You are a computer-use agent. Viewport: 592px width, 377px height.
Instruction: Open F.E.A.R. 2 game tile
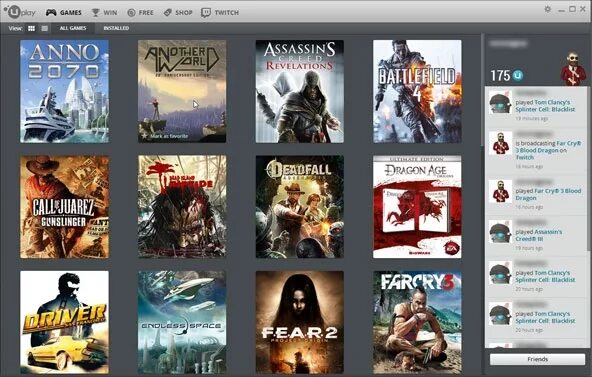click(300, 322)
